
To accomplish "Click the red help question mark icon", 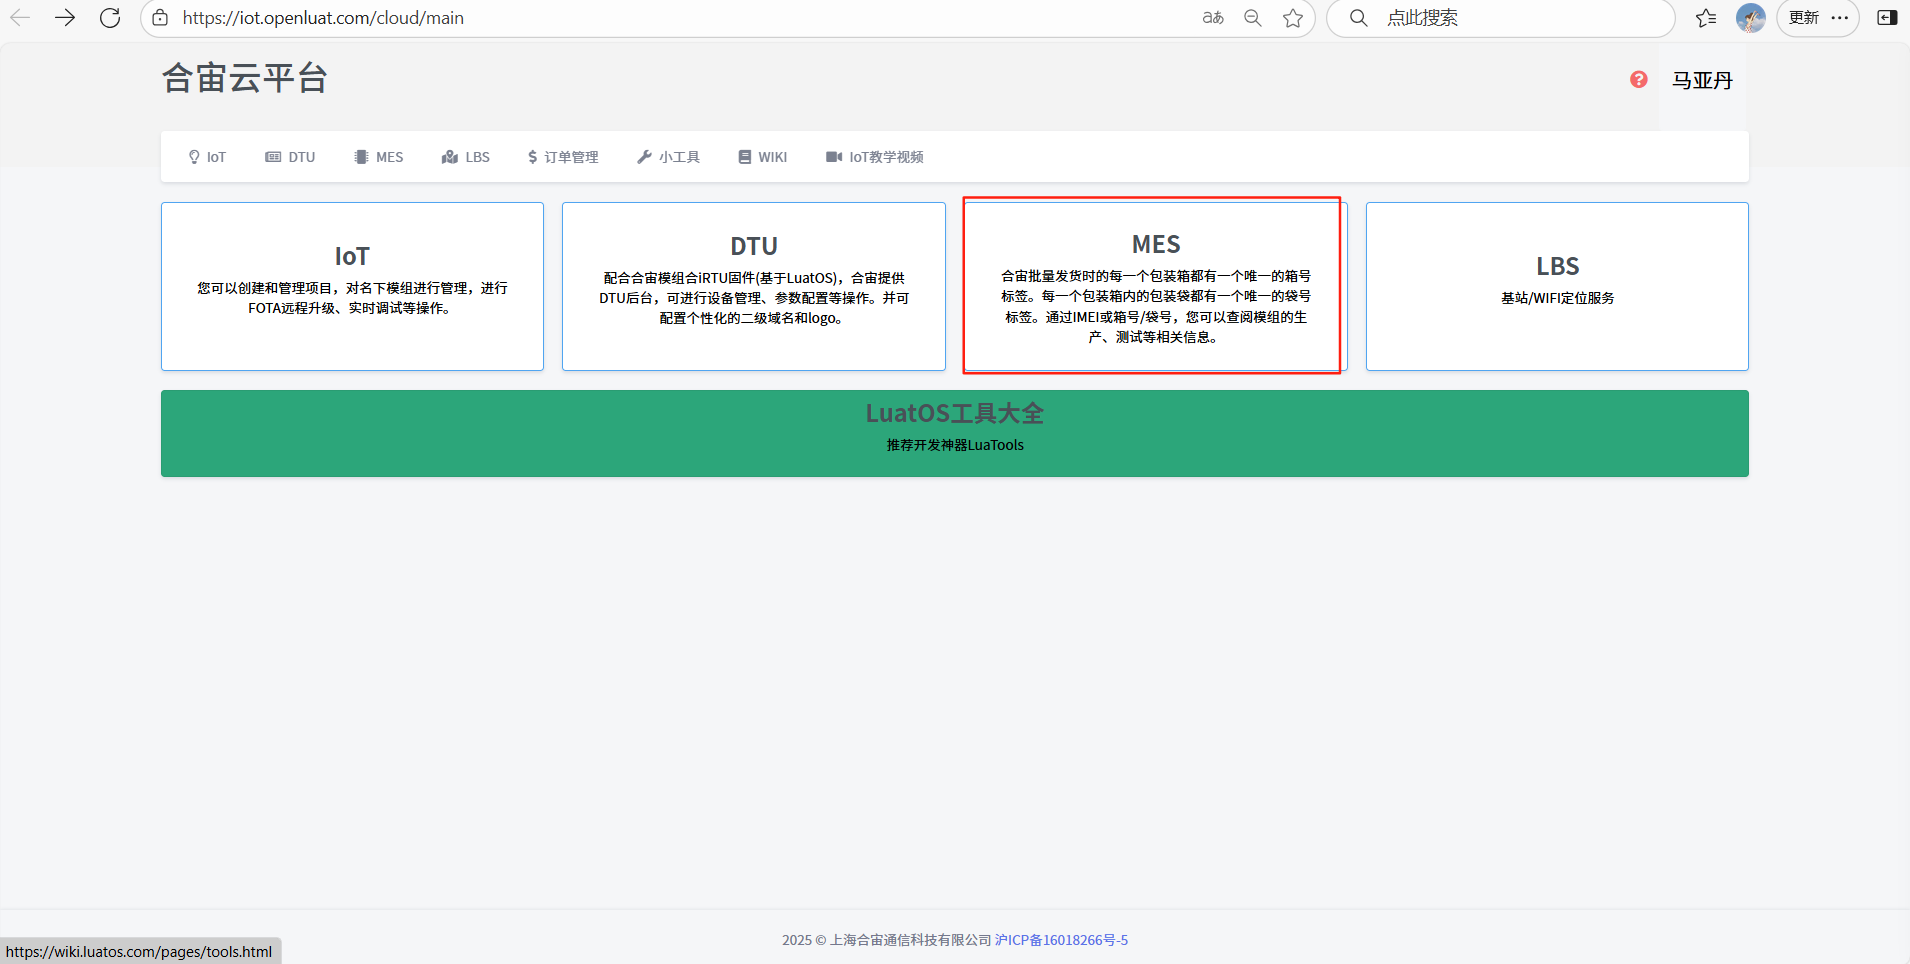I will click(x=1638, y=80).
